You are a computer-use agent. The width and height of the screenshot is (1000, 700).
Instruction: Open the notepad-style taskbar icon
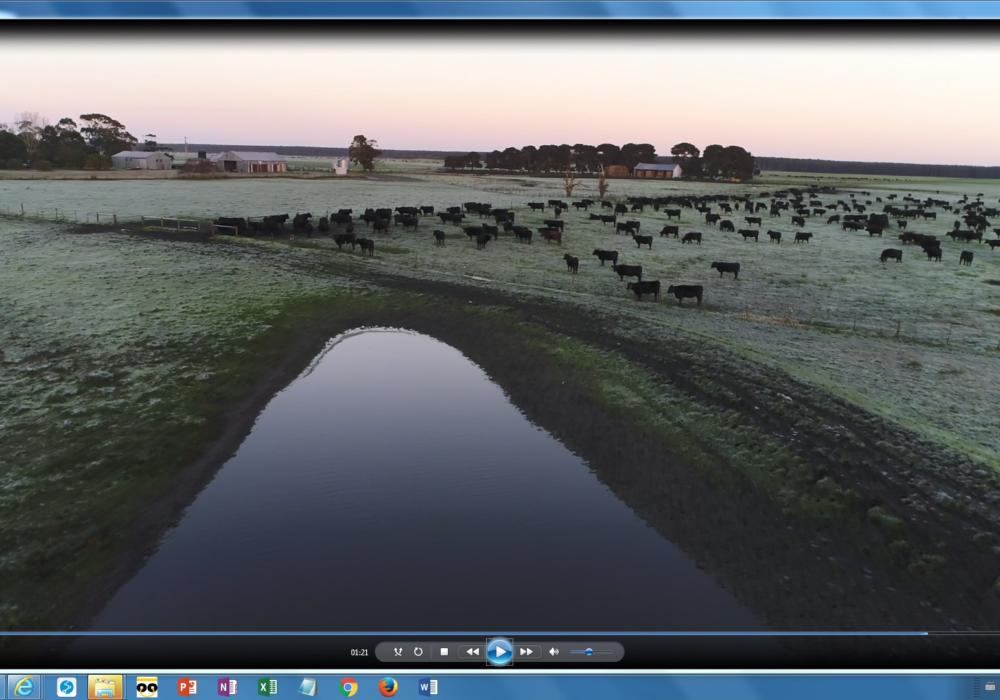[307, 687]
